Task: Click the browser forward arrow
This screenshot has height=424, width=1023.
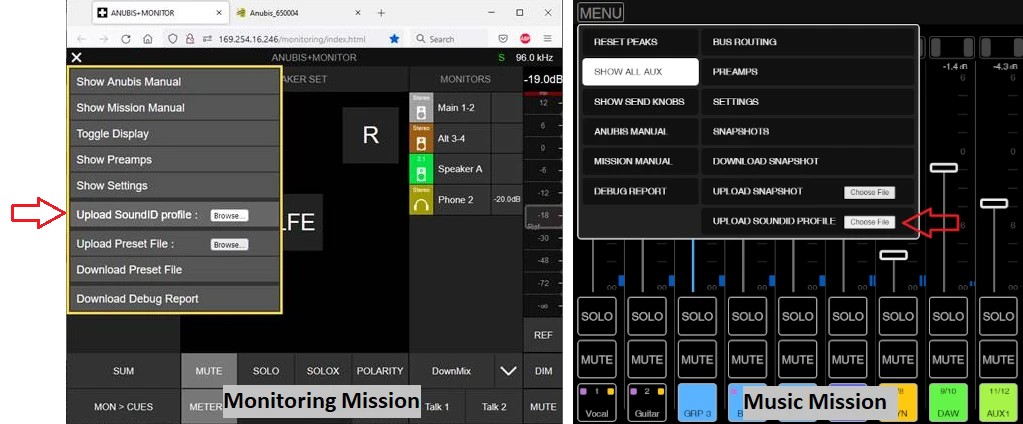Action: (104, 39)
